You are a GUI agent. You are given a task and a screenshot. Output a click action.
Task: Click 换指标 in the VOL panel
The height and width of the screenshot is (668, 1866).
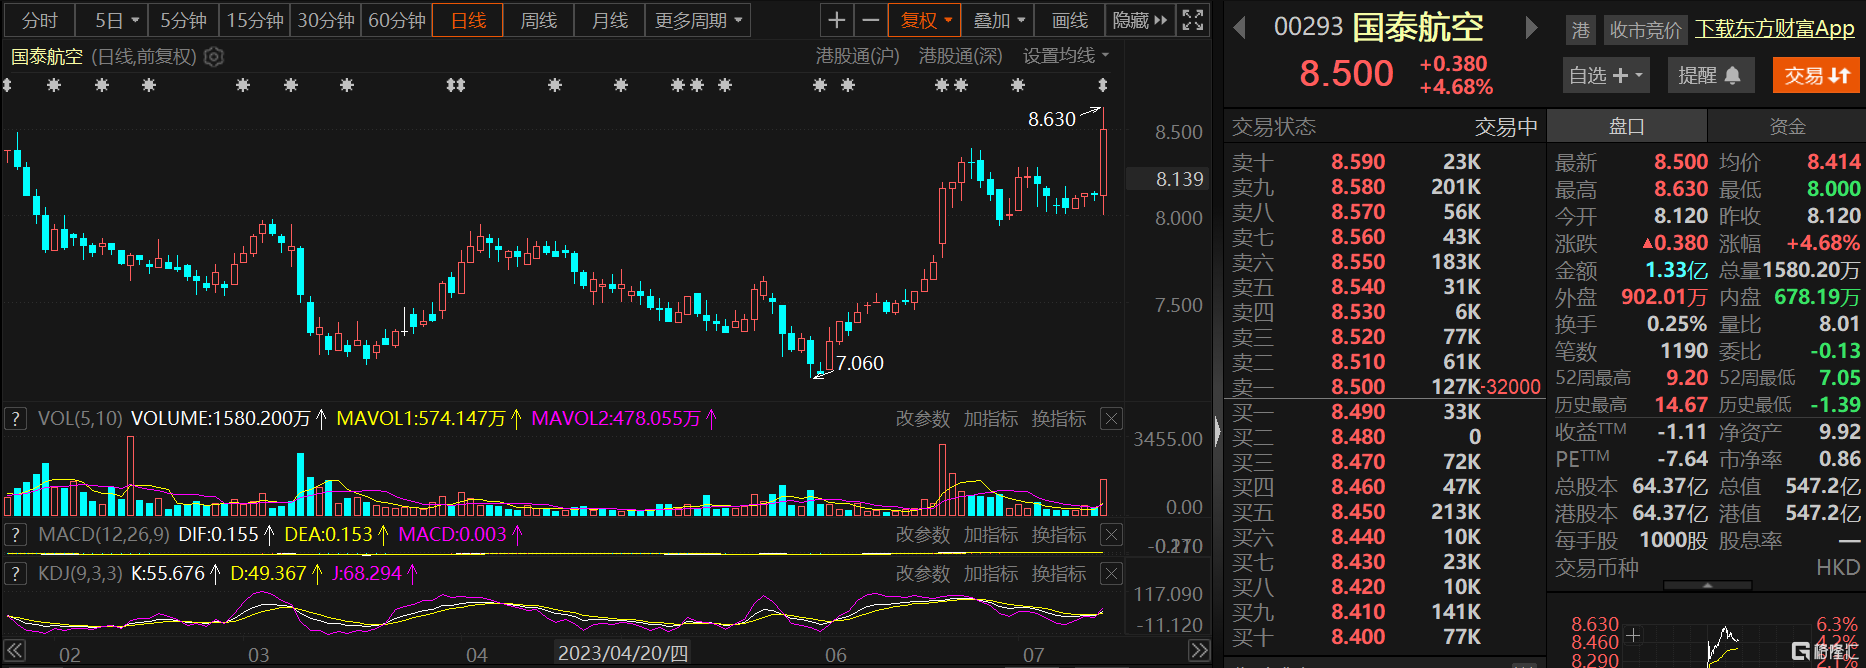[x=1059, y=419]
